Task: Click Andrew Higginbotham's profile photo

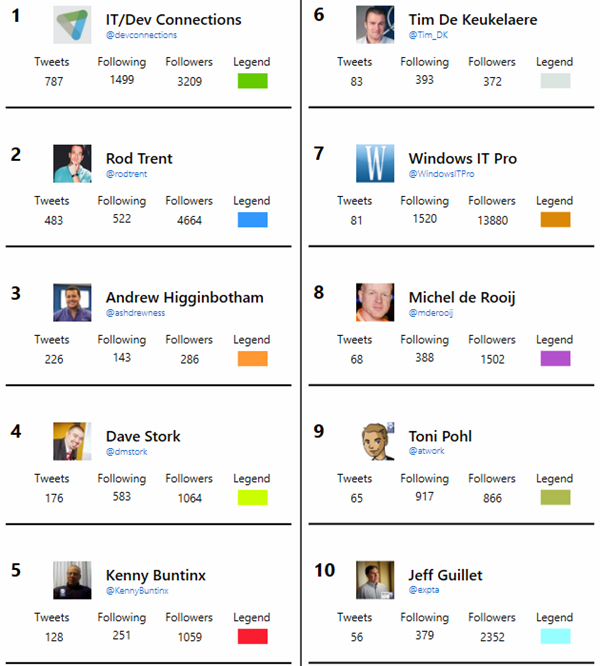Action: tap(72, 302)
